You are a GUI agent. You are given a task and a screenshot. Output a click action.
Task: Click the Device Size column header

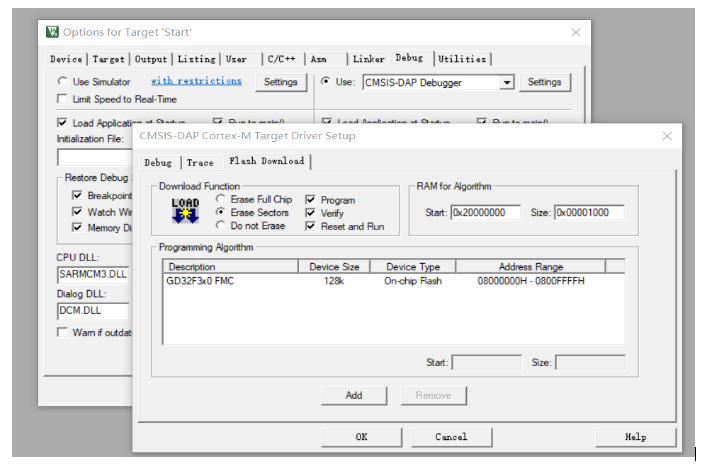333,267
